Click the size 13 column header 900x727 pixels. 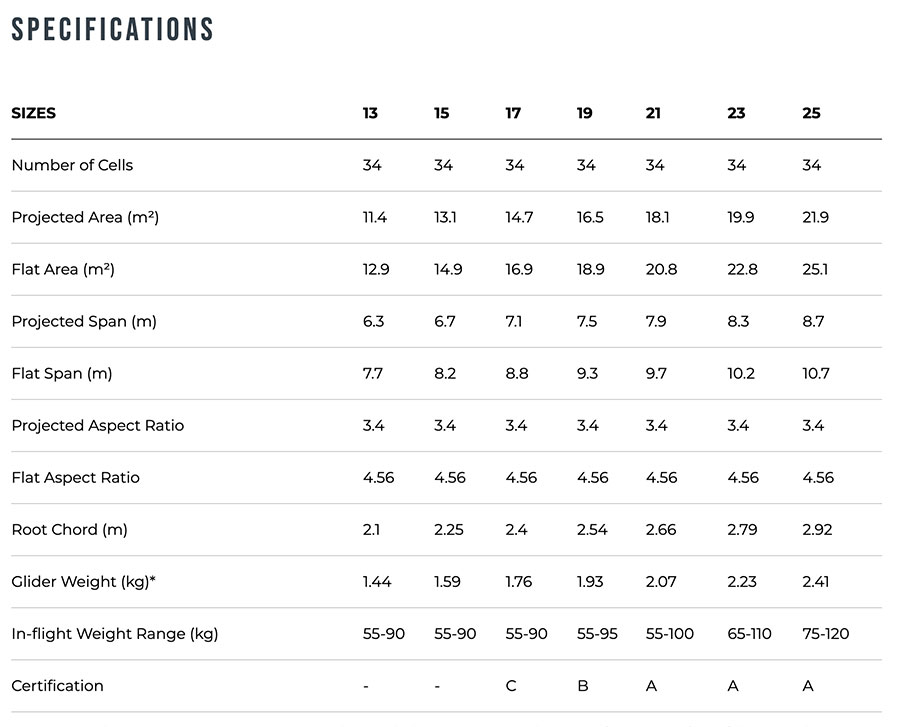point(370,113)
